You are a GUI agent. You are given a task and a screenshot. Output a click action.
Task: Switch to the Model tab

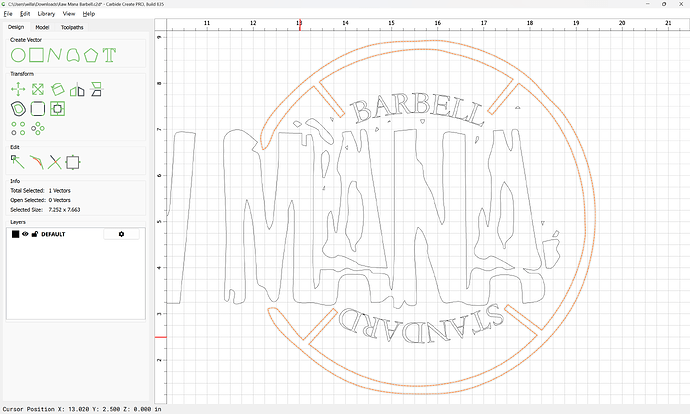[43, 27]
